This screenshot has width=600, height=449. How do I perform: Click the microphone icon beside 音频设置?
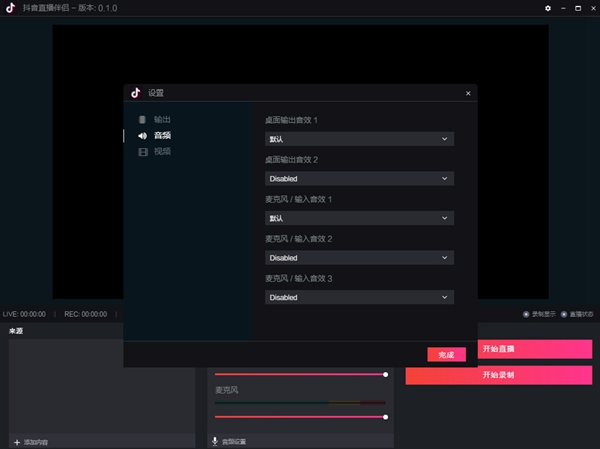point(215,441)
